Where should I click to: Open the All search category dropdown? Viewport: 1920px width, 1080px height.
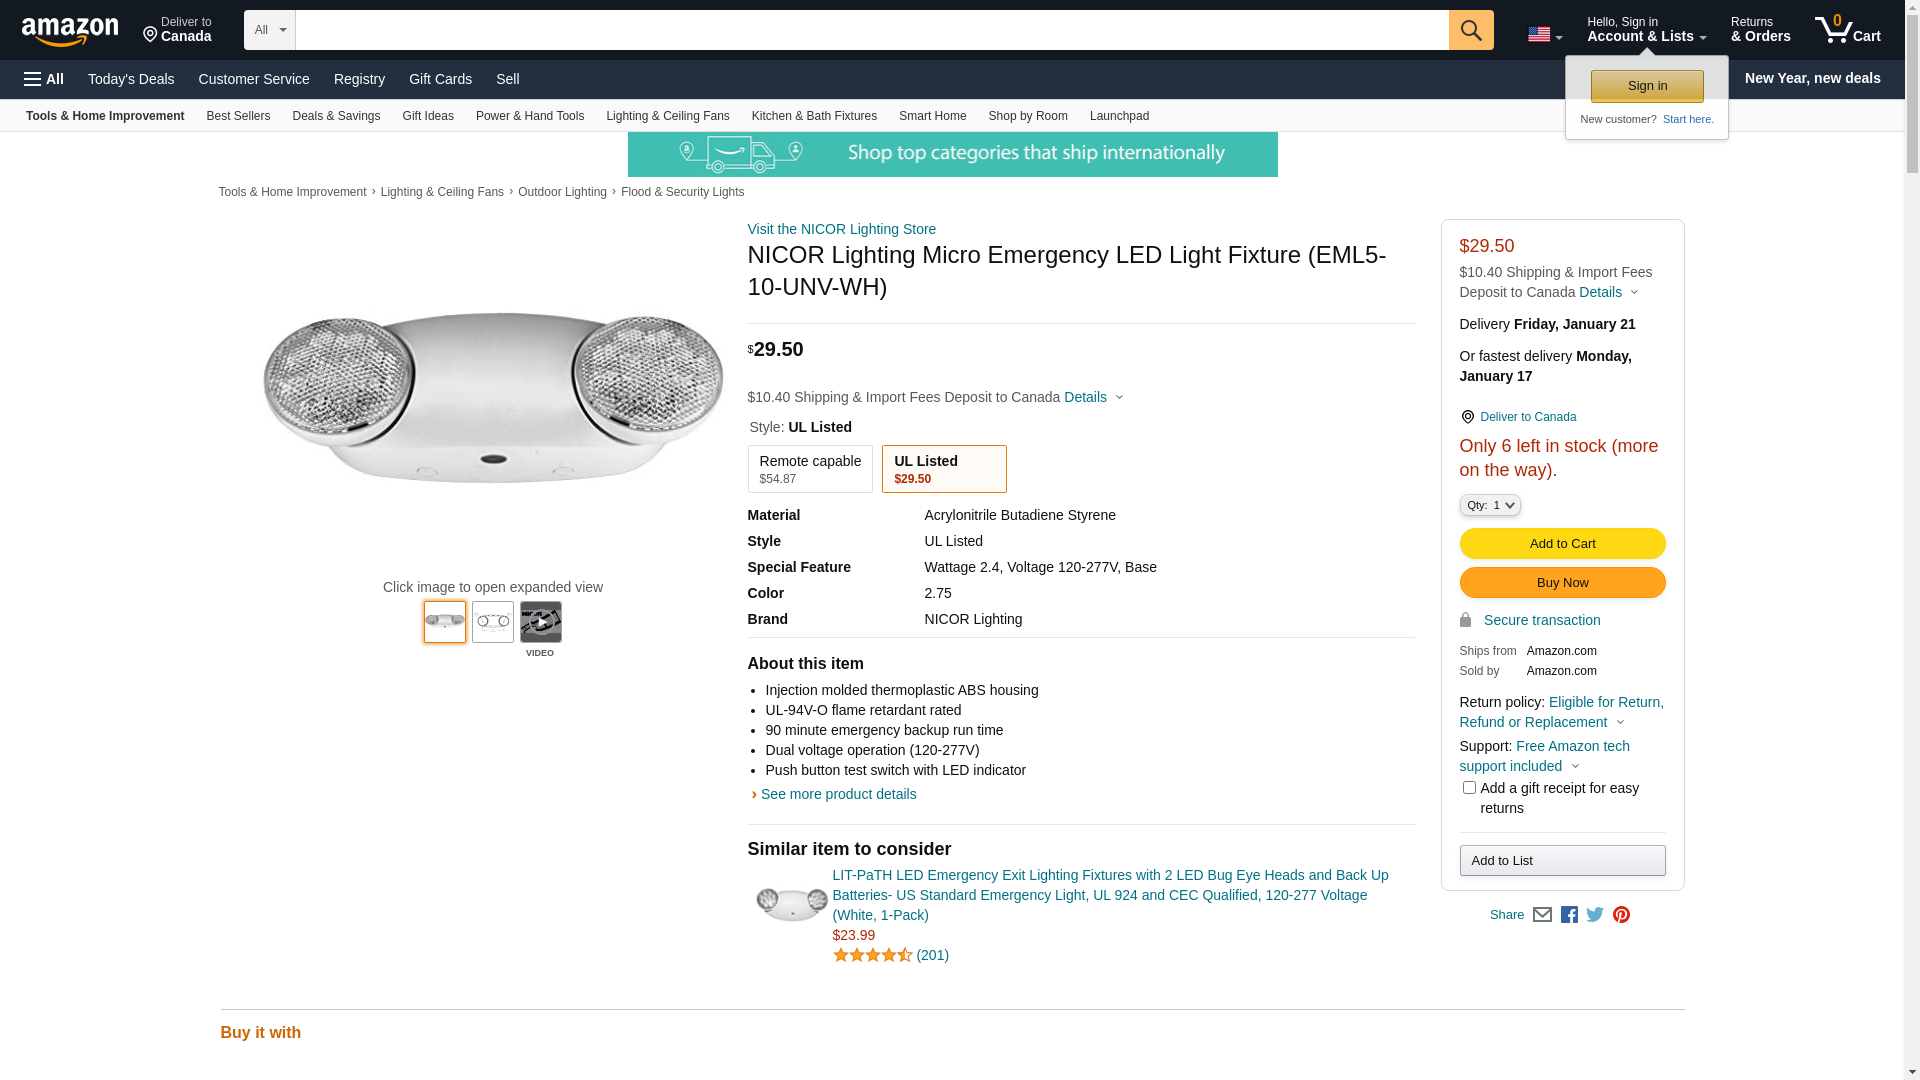(x=269, y=30)
